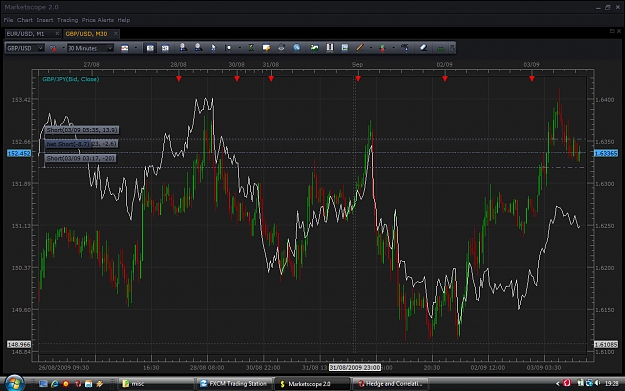Viewport: 625px width, 391px height.
Task: Select the Short(03/09 03:17, -20) position label
Action: click(80, 158)
